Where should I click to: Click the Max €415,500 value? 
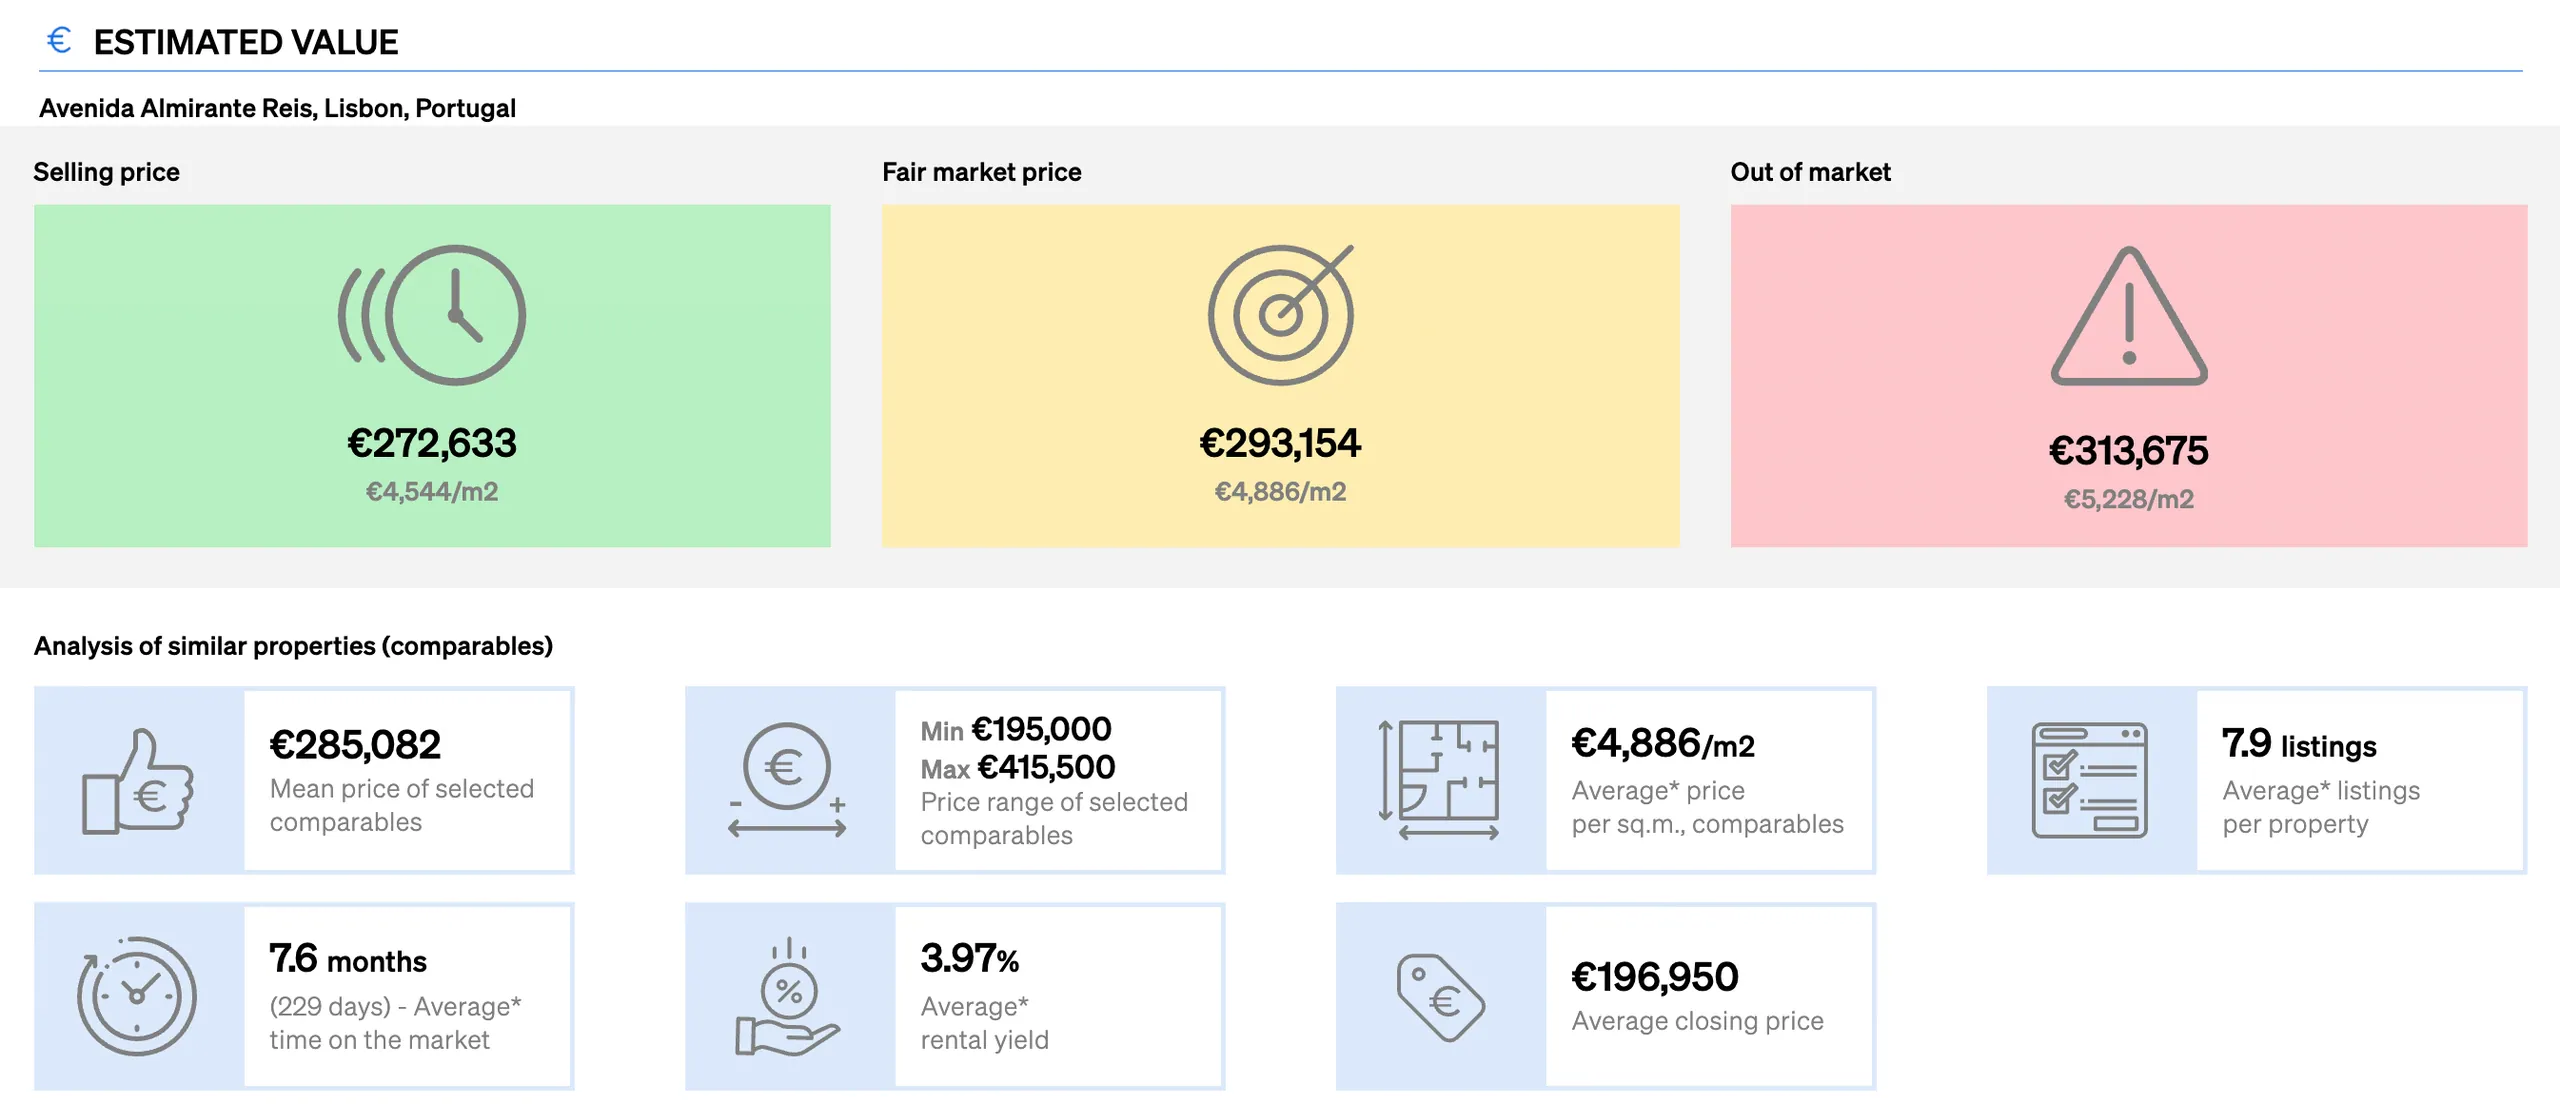coord(1018,767)
